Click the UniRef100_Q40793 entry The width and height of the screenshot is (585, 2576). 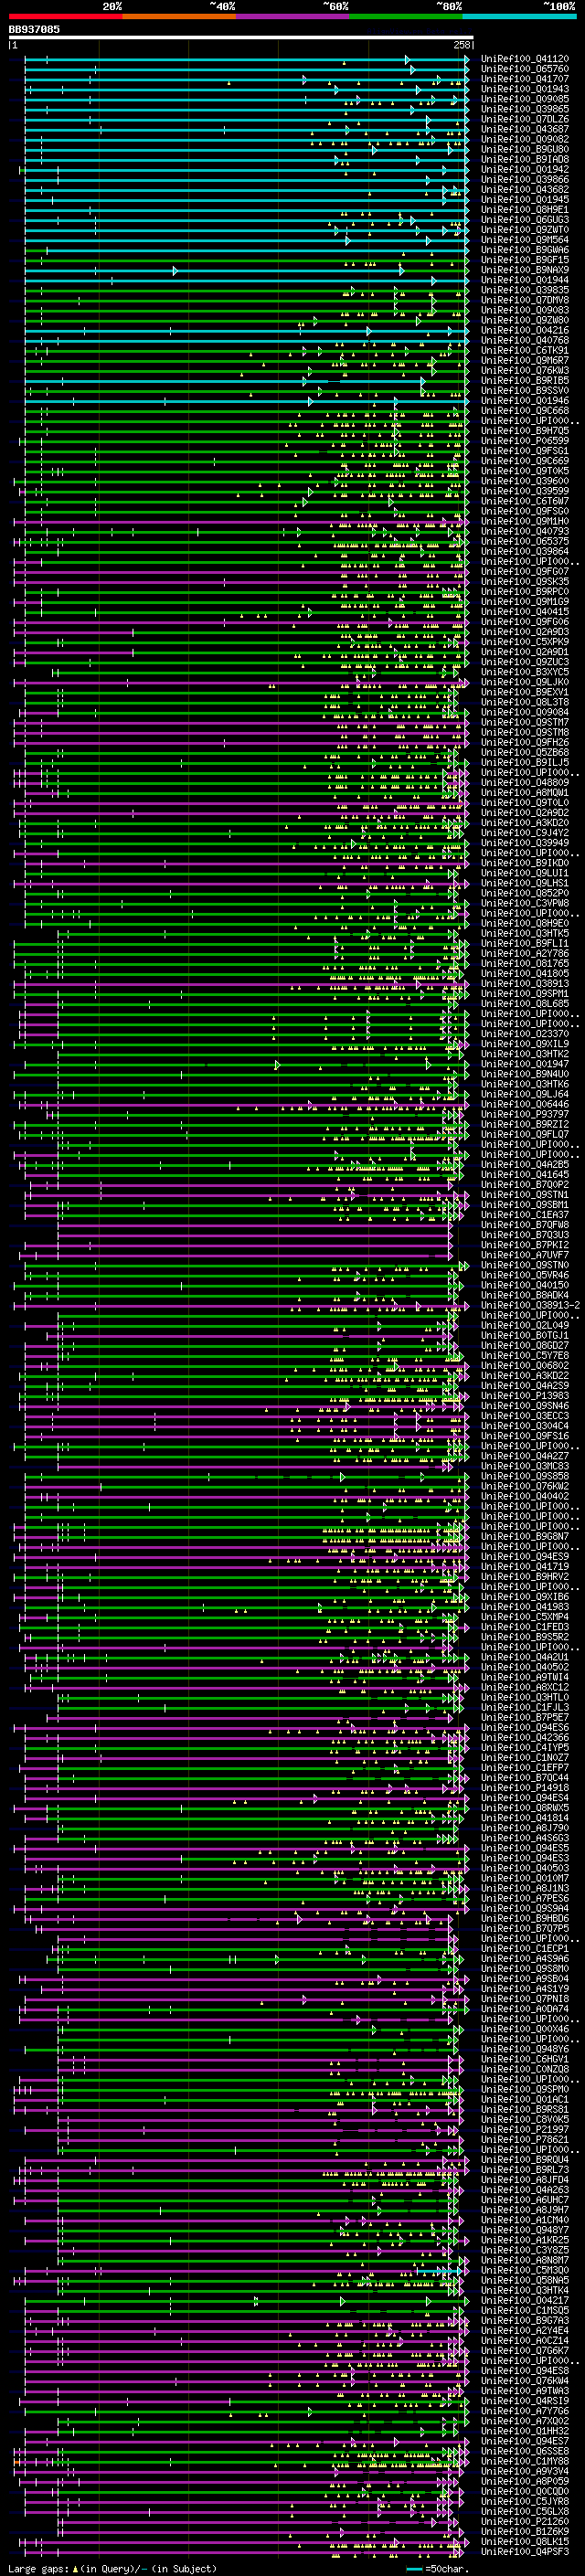point(525,531)
